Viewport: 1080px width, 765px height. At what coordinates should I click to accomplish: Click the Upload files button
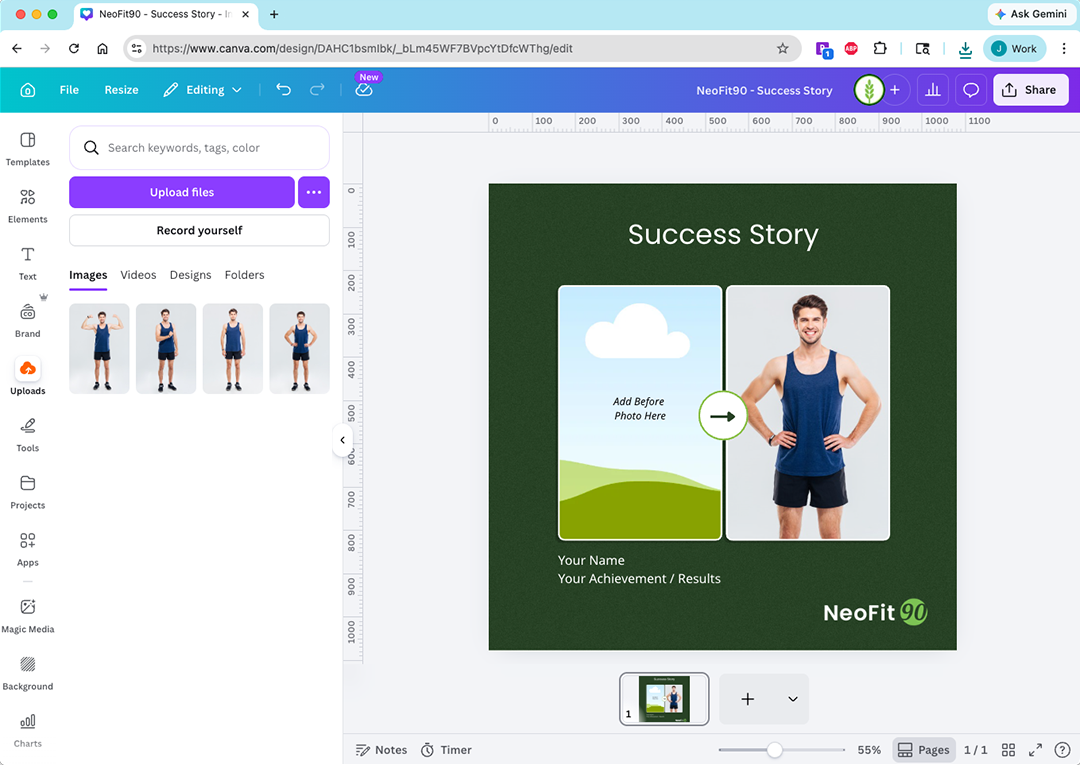182,192
